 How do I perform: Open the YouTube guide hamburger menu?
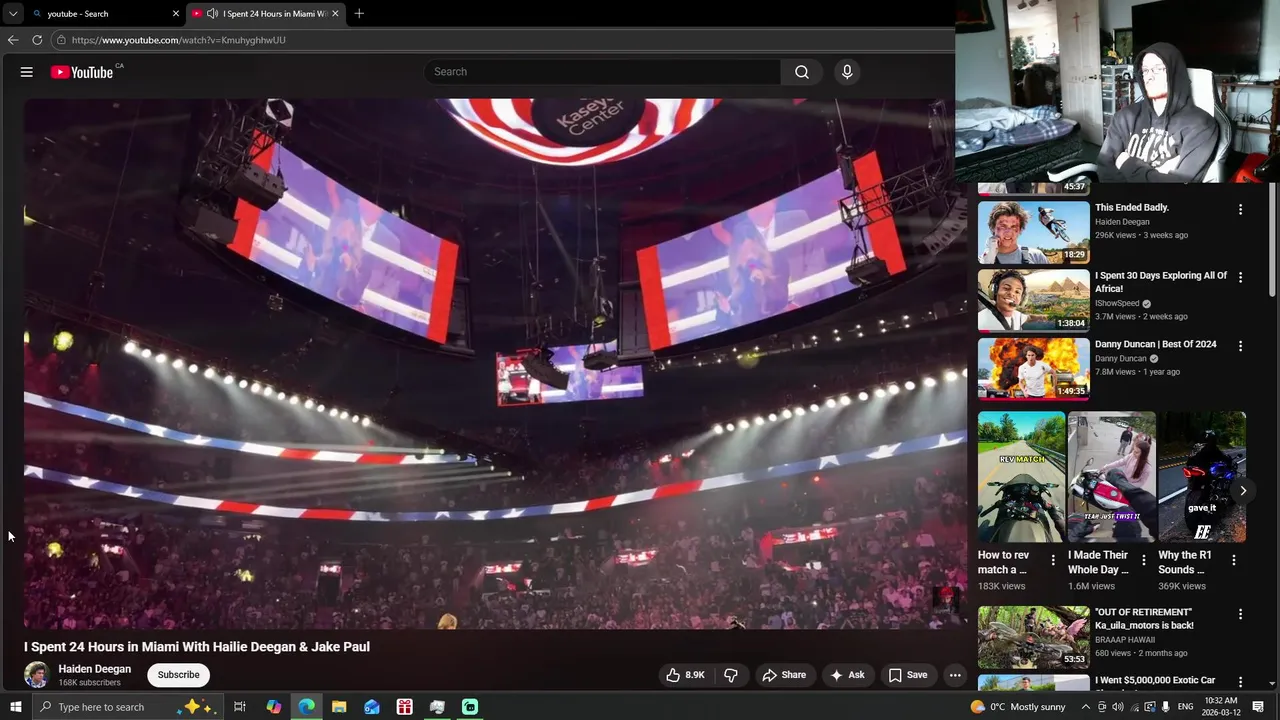(x=27, y=72)
